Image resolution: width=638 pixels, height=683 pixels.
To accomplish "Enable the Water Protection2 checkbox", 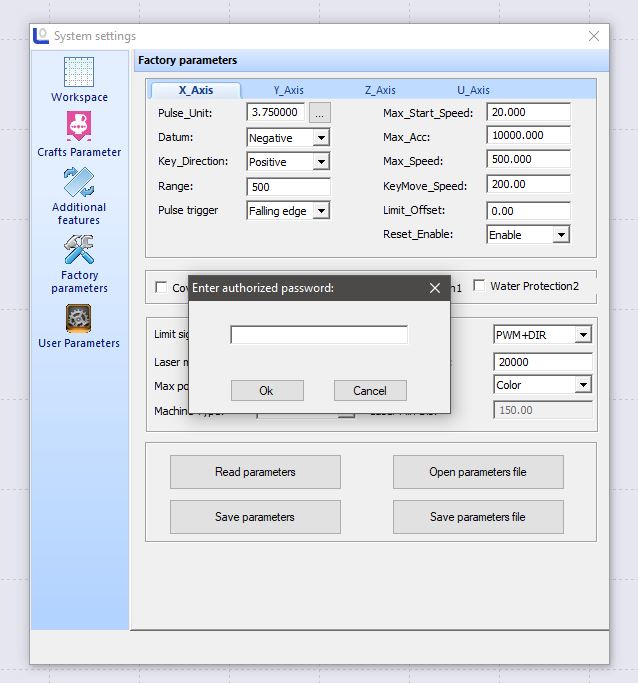I will pos(480,287).
